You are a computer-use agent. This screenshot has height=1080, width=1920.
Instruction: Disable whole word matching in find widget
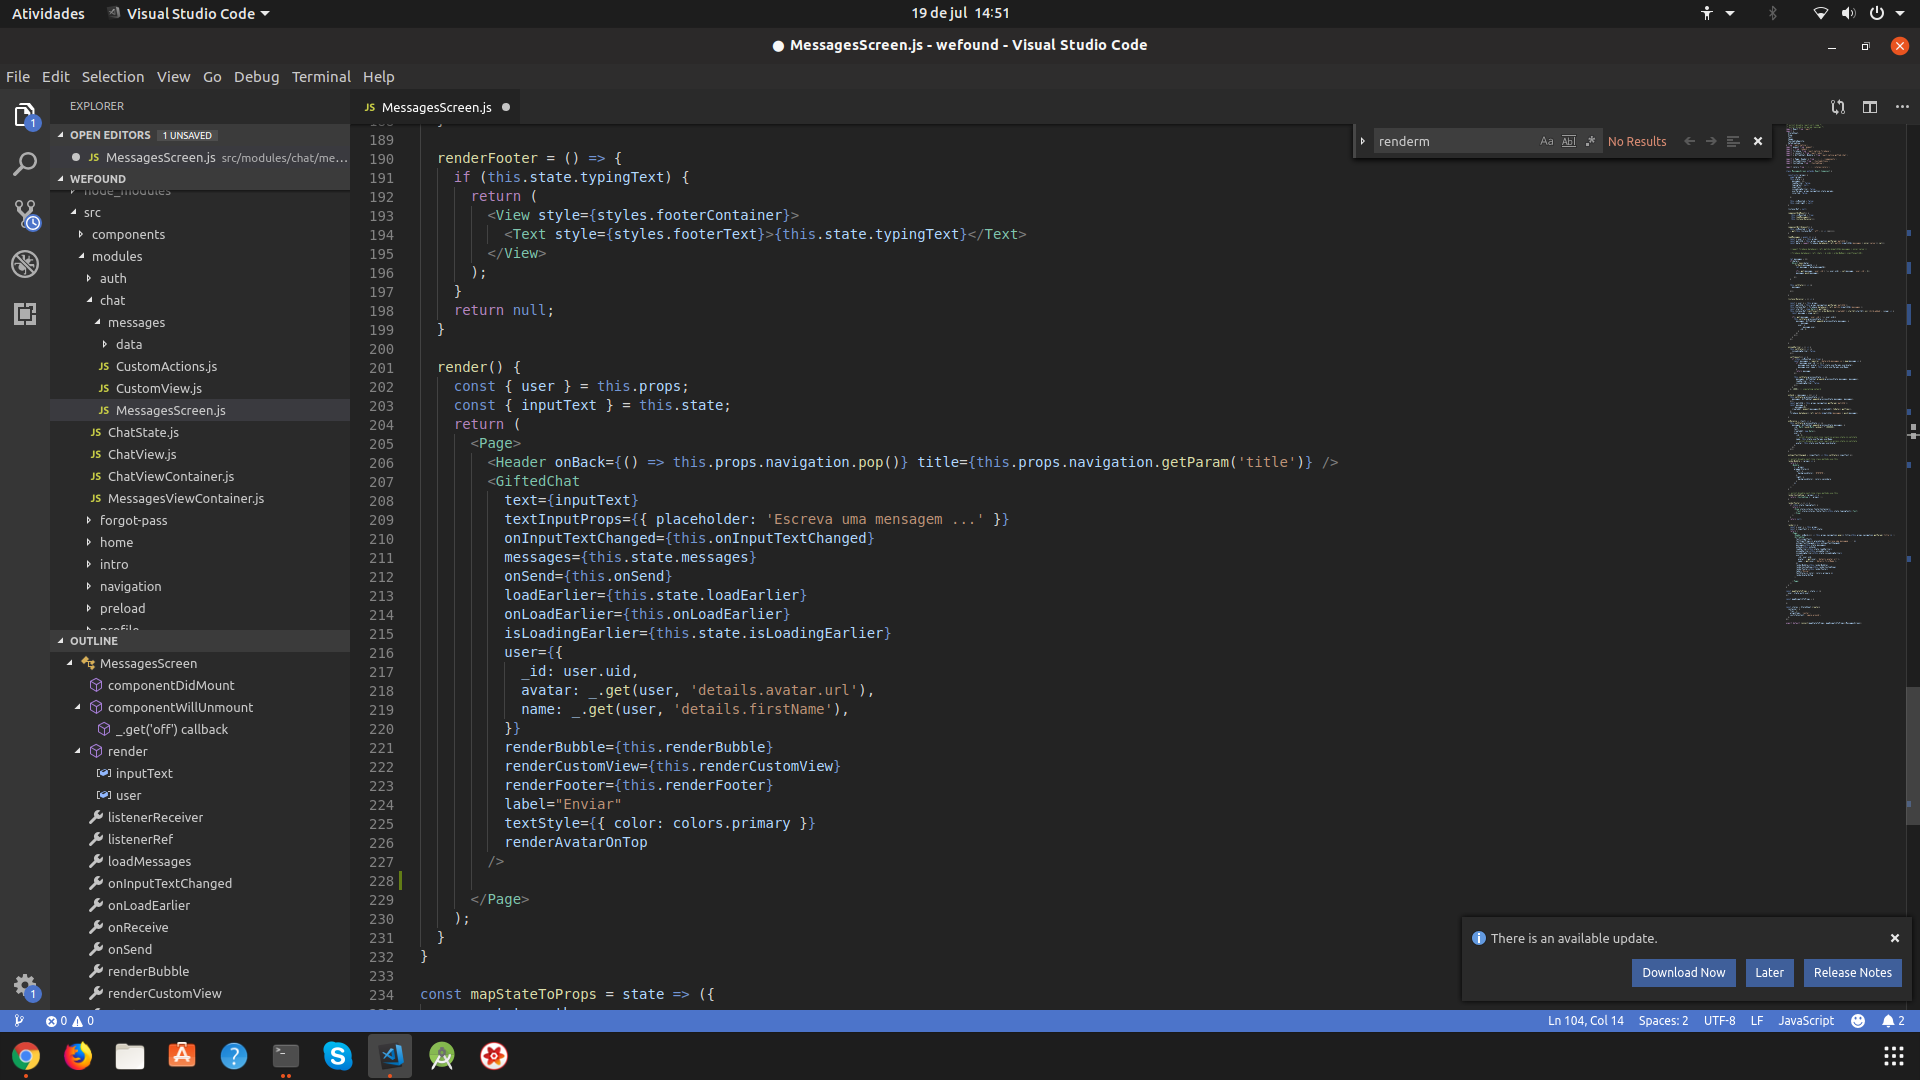coord(1568,141)
